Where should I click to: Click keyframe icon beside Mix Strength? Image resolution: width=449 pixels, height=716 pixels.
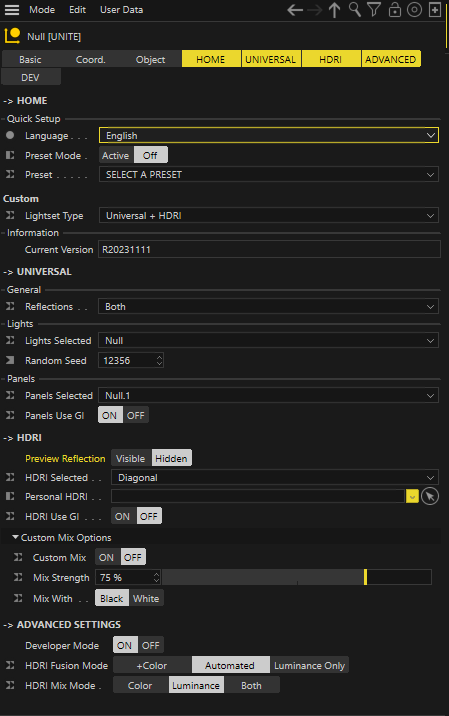(18, 577)
